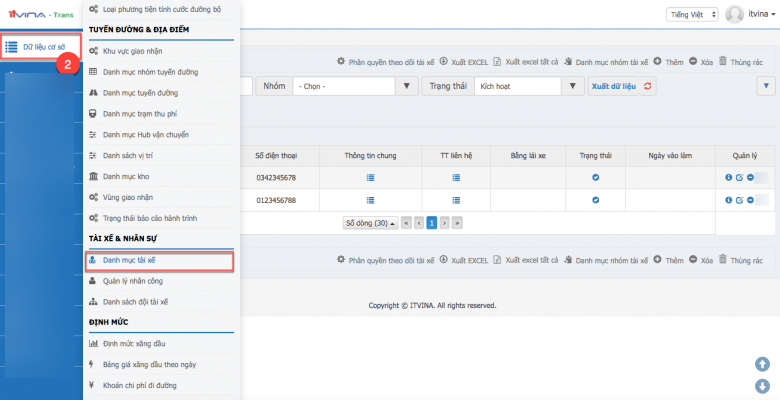Toggle Trạng thái check for row 0342345678
Viewport: 780px width, 400px height.
595,177
